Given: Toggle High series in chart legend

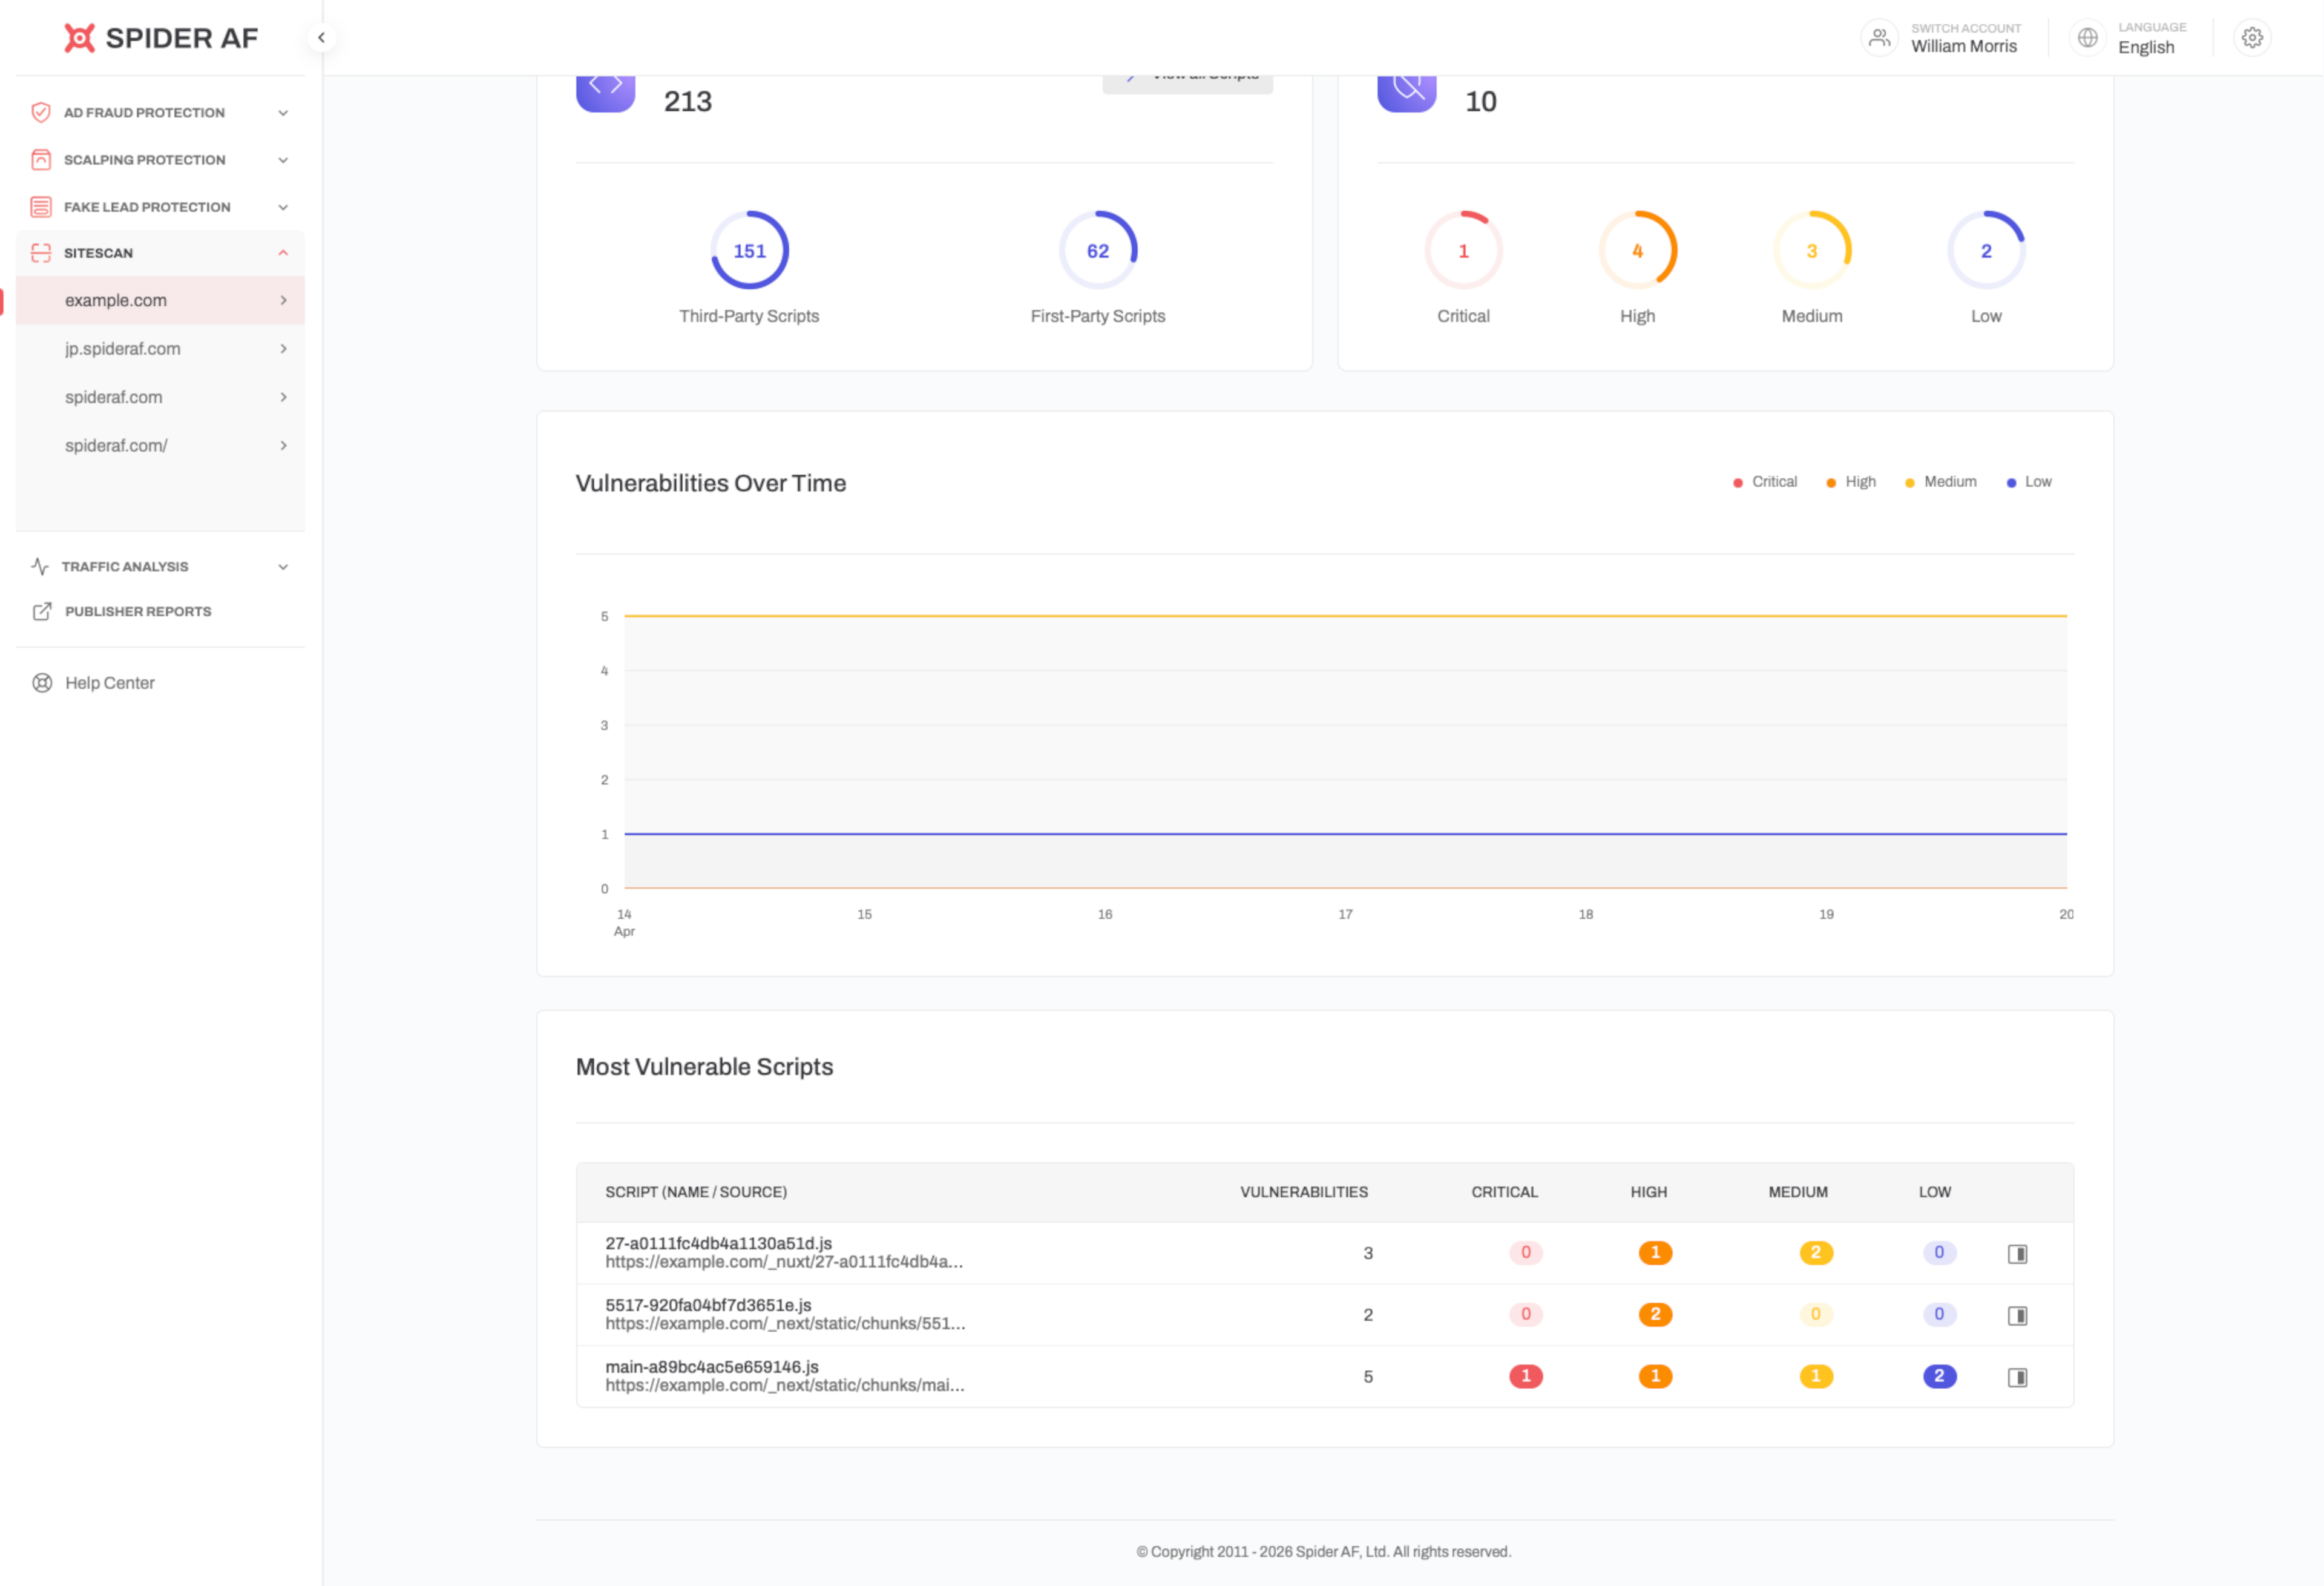Looking at the screenshot, I should pyautogui.click(x=1851, y=482).
